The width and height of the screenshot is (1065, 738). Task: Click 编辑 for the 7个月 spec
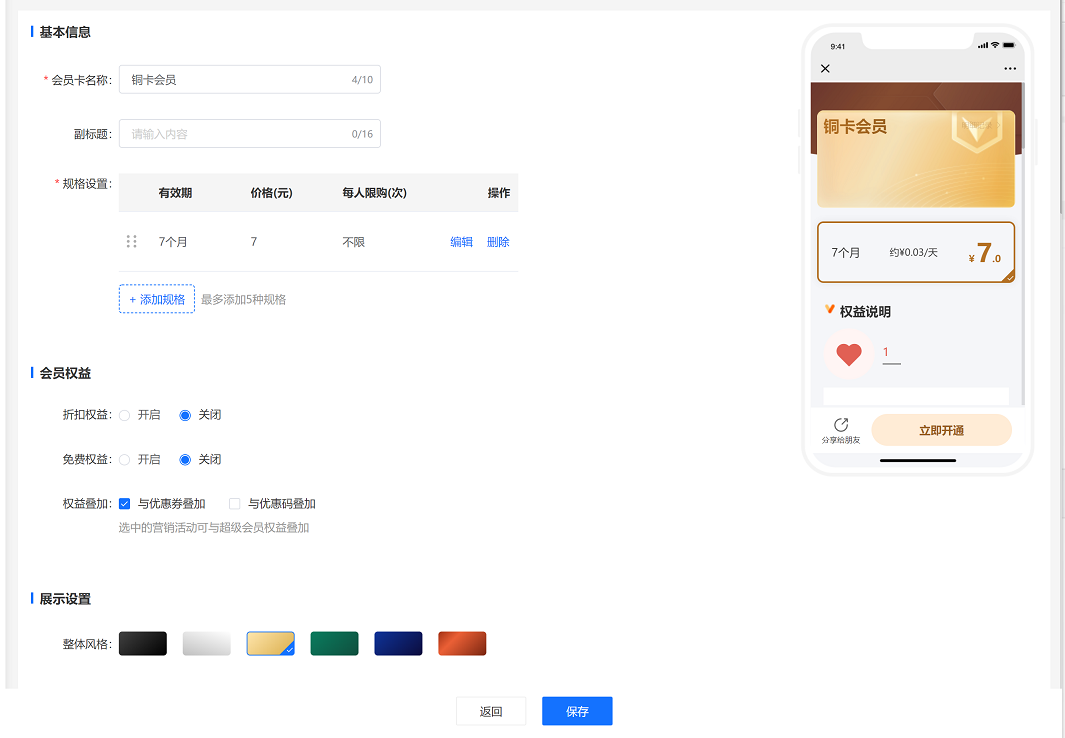coord(461,242)
